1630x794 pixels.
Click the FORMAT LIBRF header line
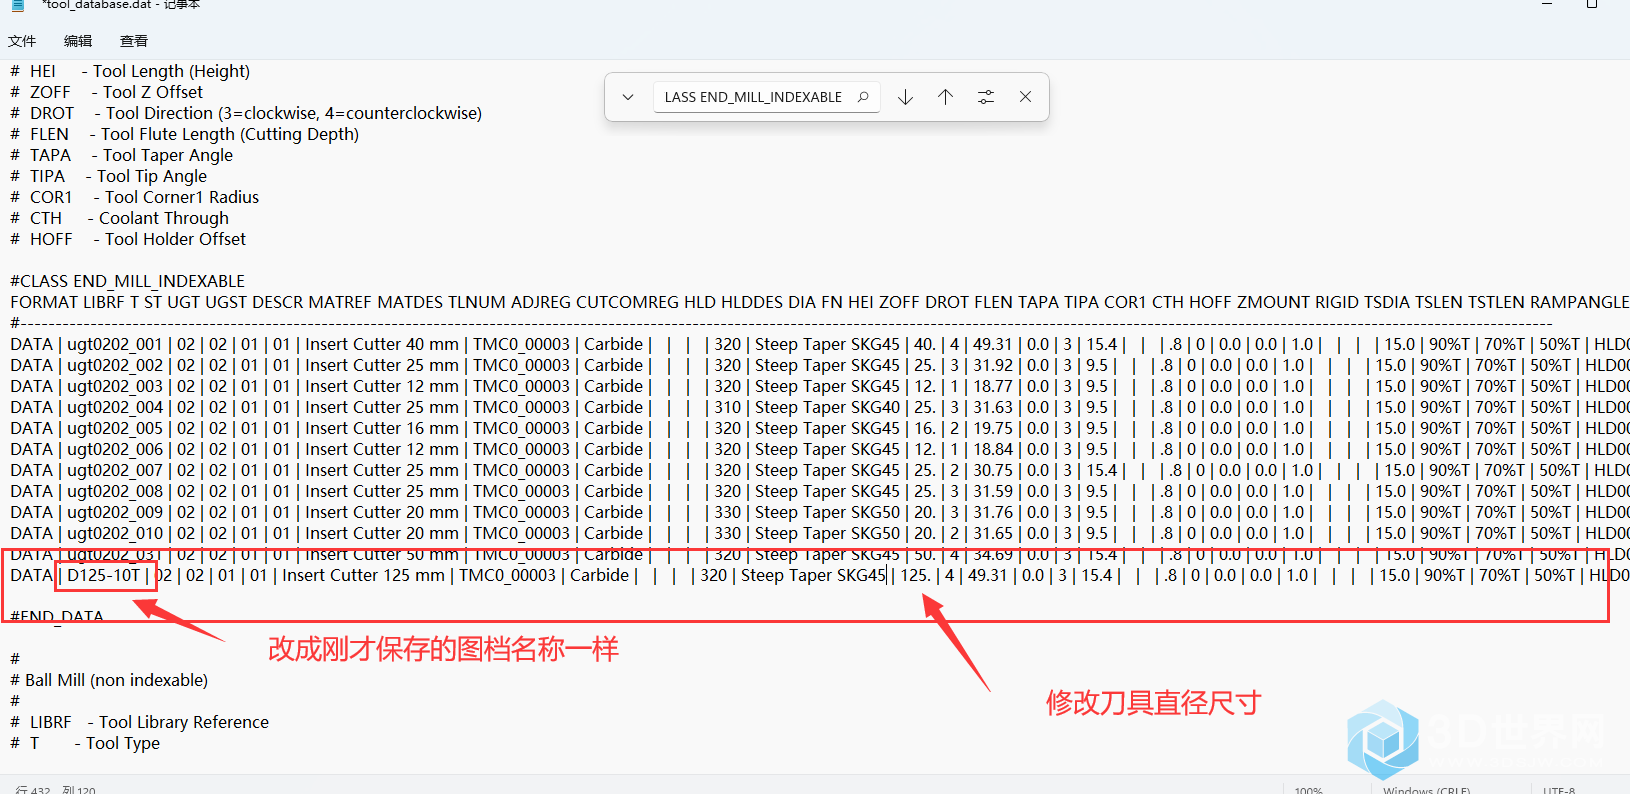click(819, 302)
